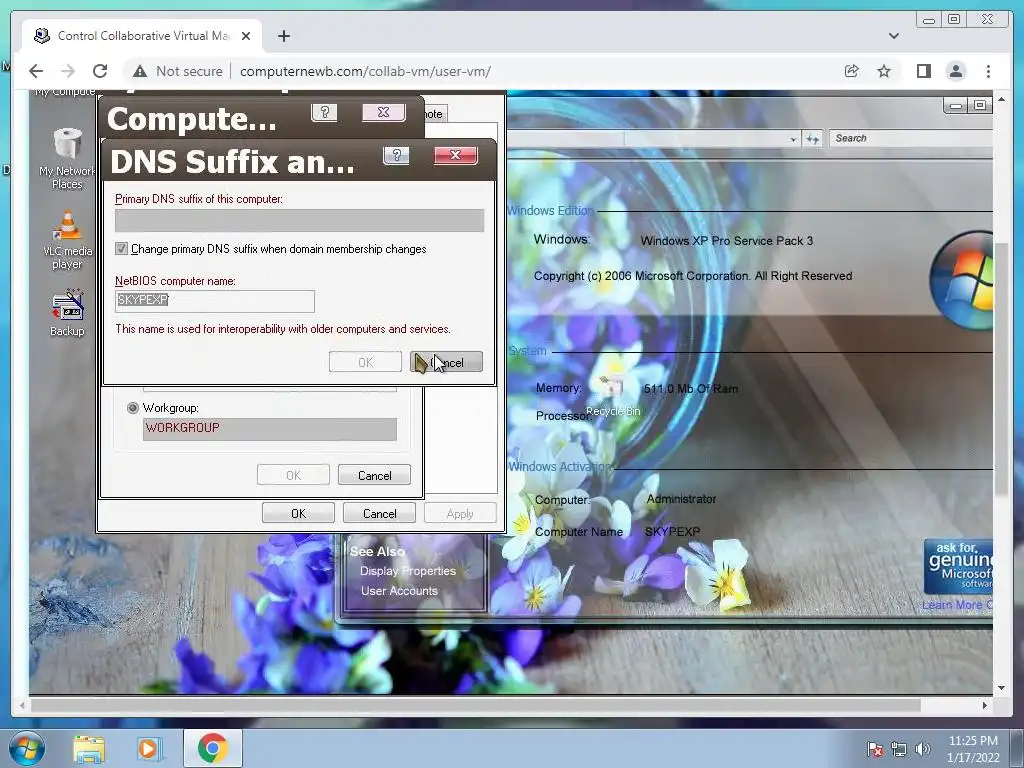Click Windows XP Pro Service Pack 3 text
Screen dimensions: 1024x768
pyautogui.click(x=727, y=240)
